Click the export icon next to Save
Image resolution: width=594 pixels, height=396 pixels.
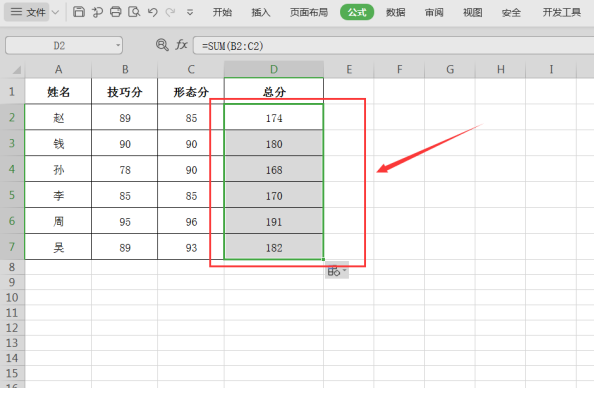[x=97, y=12]
